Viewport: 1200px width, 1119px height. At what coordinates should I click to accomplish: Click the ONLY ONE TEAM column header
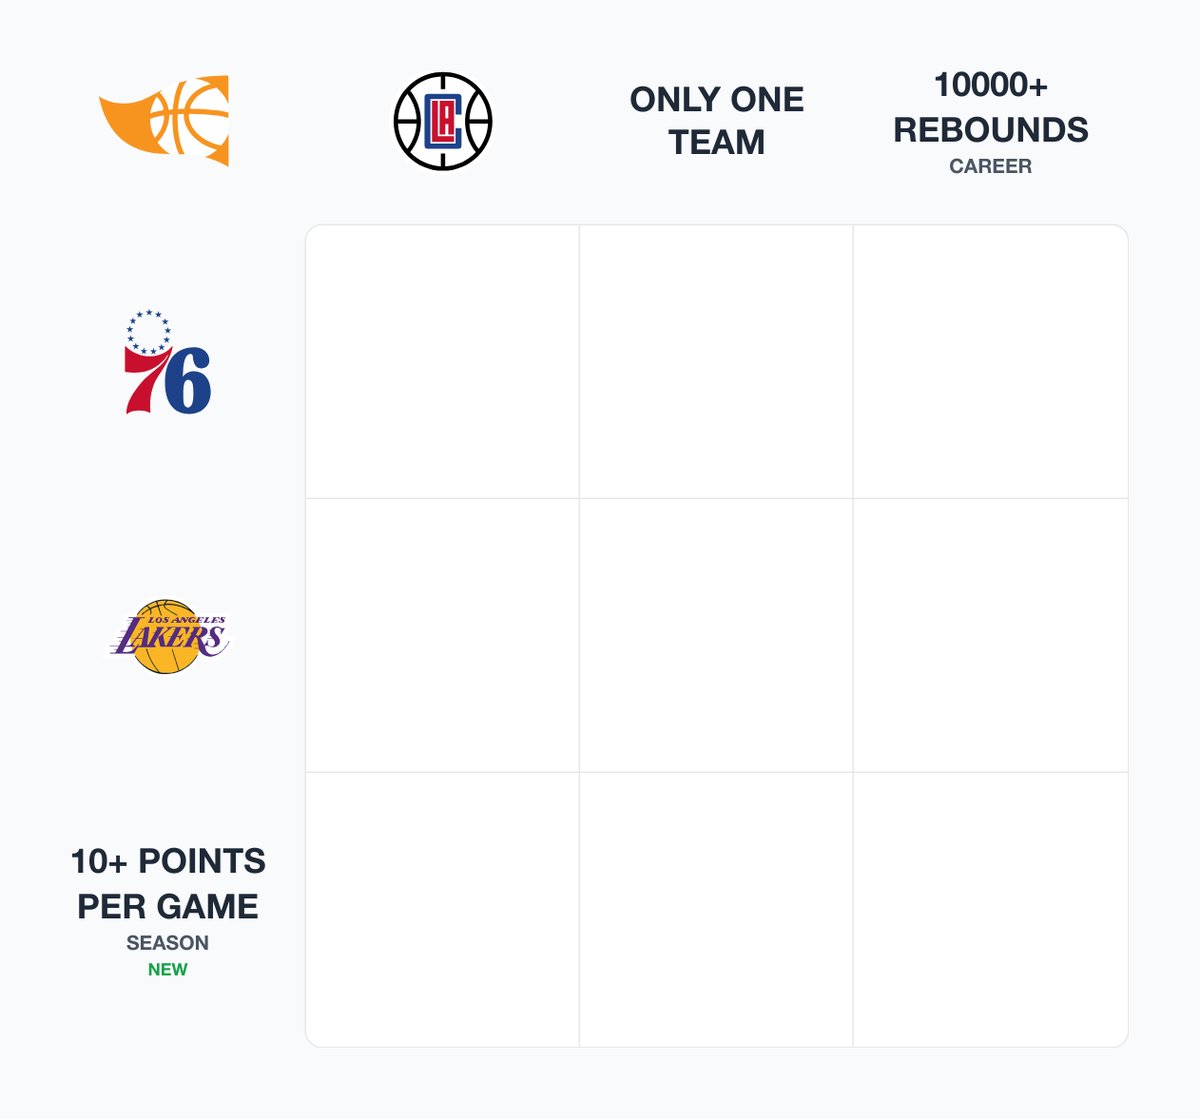pos(716,120)
